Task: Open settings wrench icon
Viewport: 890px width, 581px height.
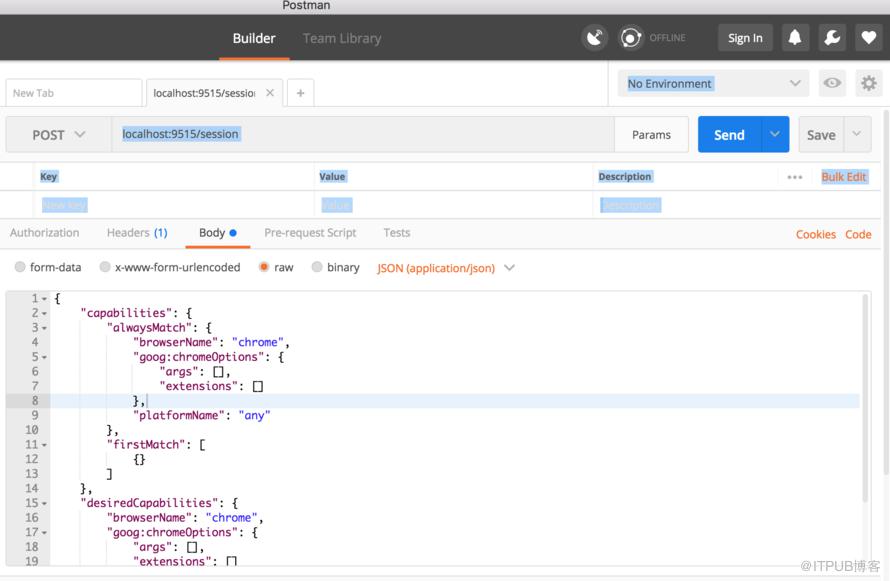Action: [x=832, y=38]
